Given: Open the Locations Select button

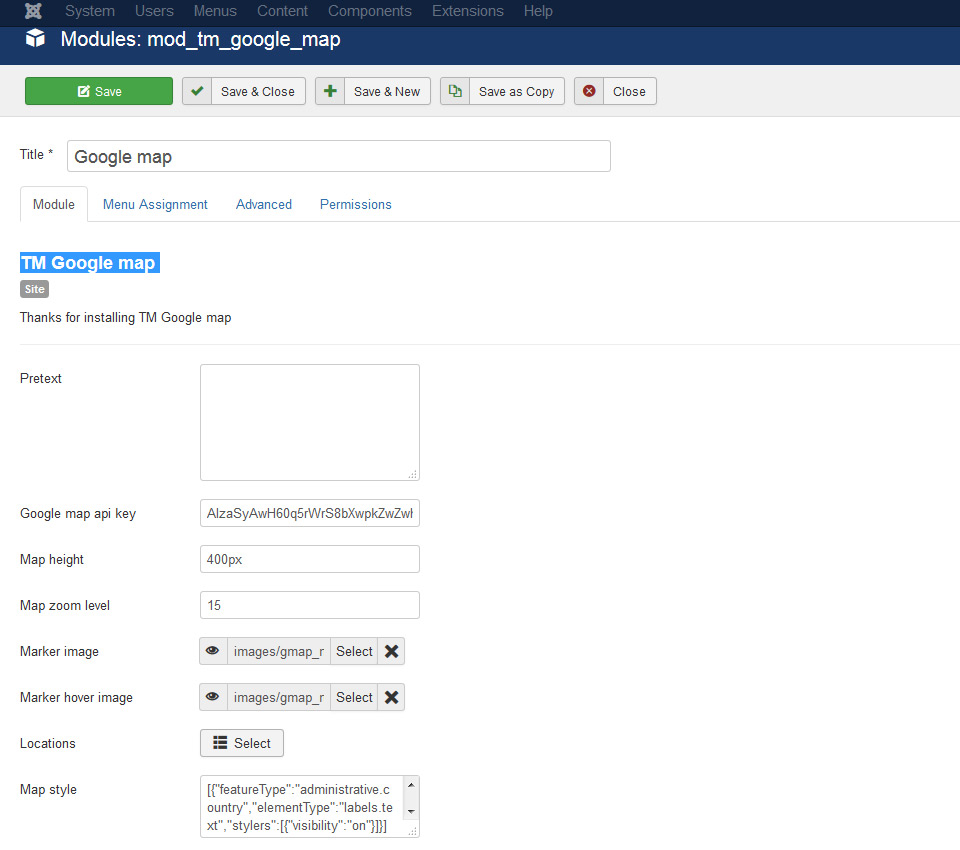Looking at the screenshot, I should tap(242, 743).
